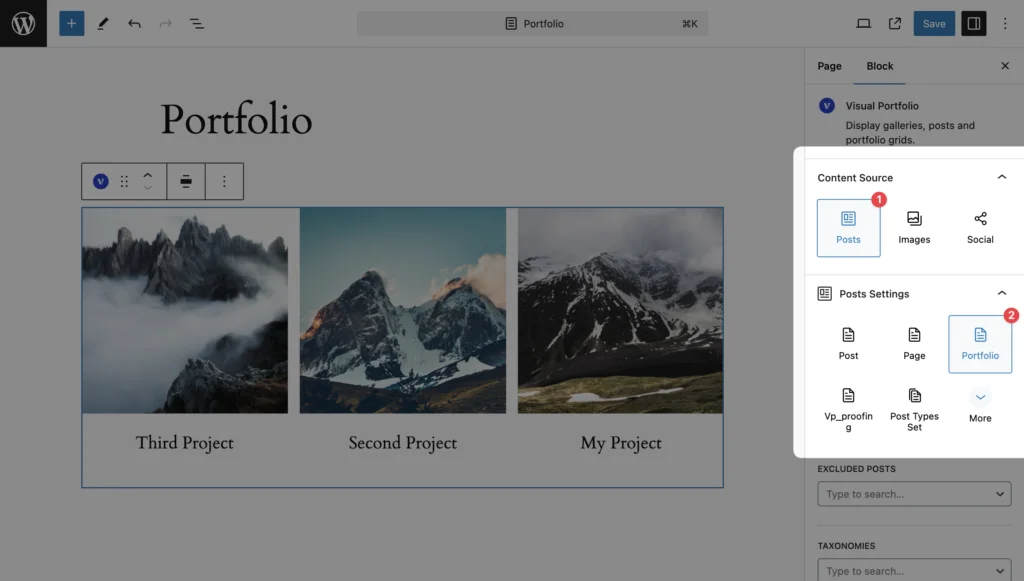Image resolution: width=1024 pixels, height=581 pixels.
Task: Open the Third Project title link
Action: tap(185, 443)
